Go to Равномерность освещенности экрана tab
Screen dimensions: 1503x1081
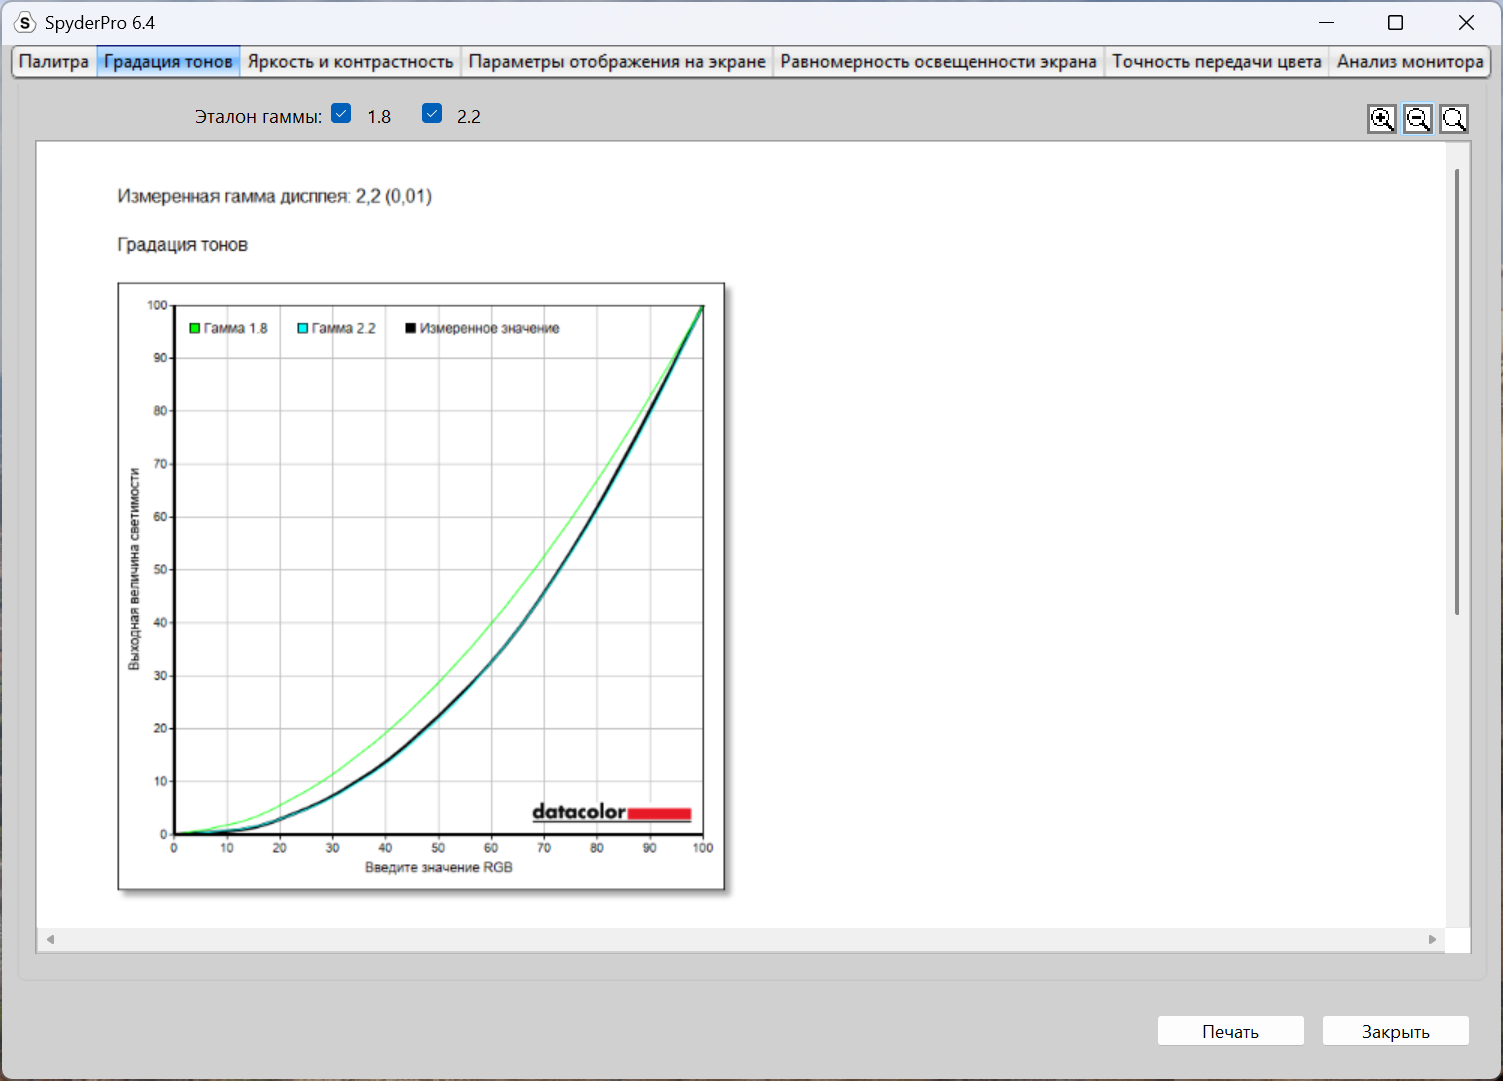point(938,62)
